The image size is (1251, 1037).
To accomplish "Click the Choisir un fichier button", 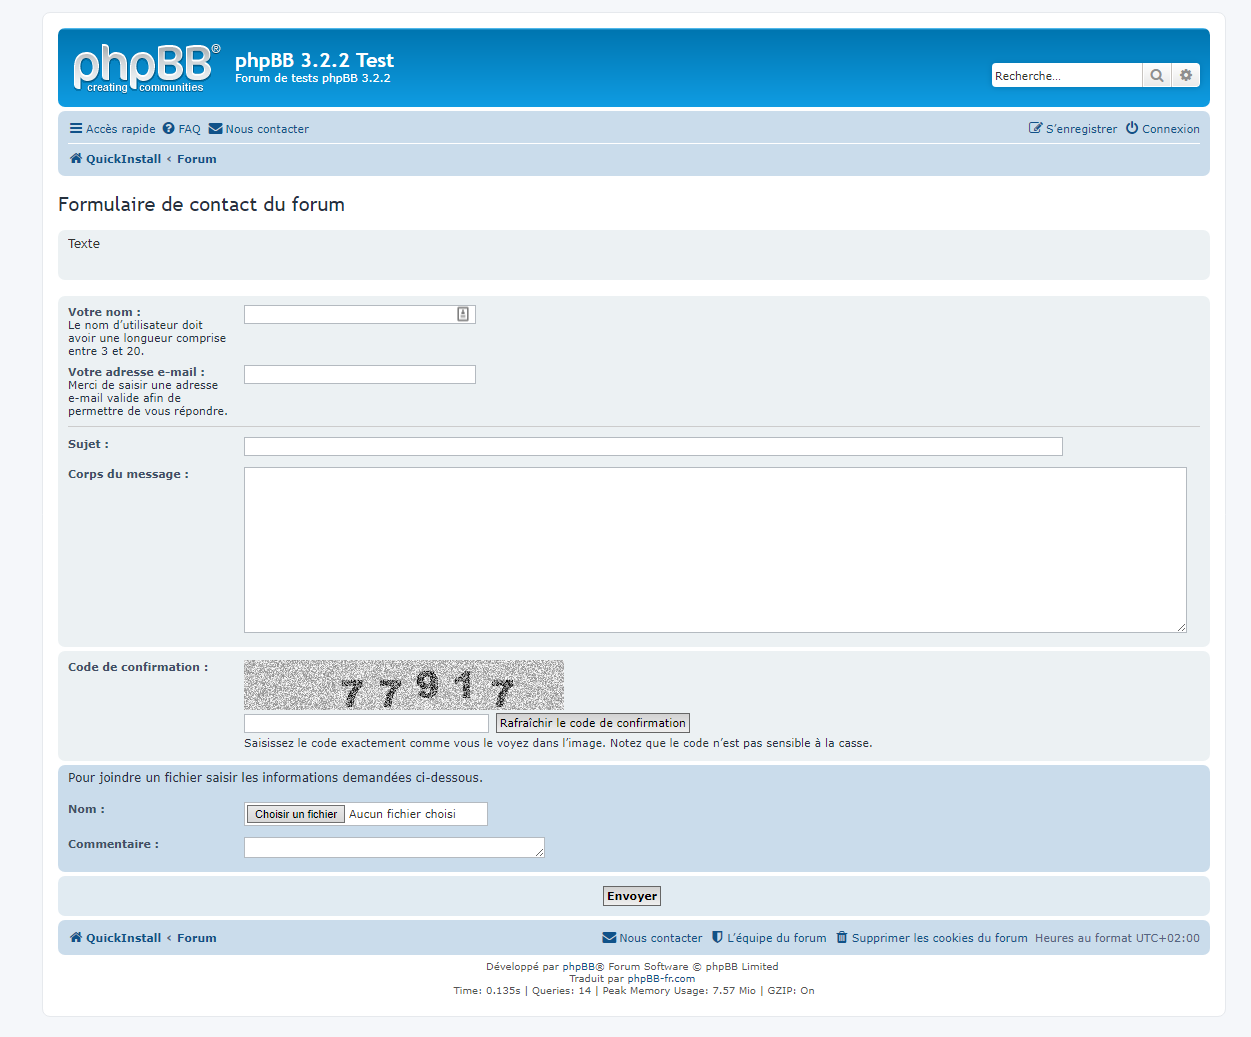I will click(296, 814).
